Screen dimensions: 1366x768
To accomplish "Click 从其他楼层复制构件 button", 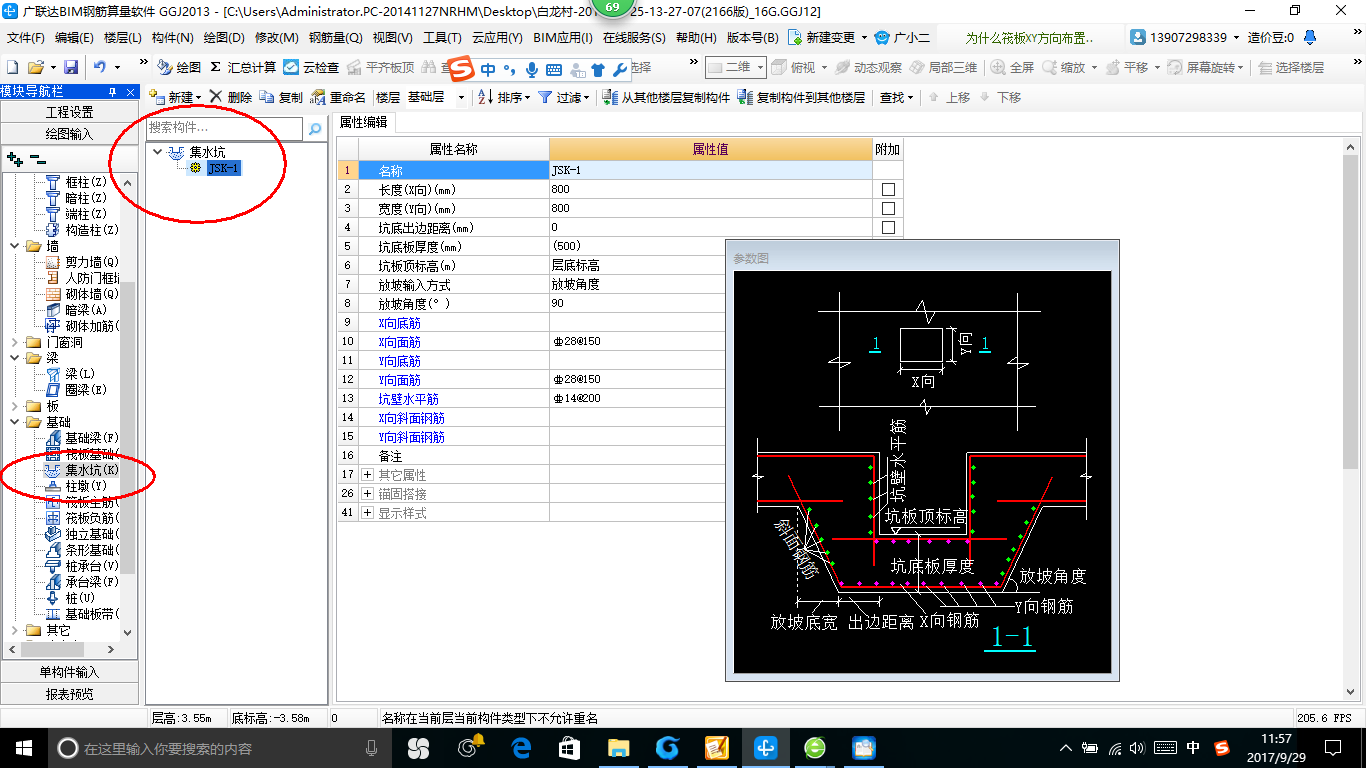I will click(x=667, y=97).
